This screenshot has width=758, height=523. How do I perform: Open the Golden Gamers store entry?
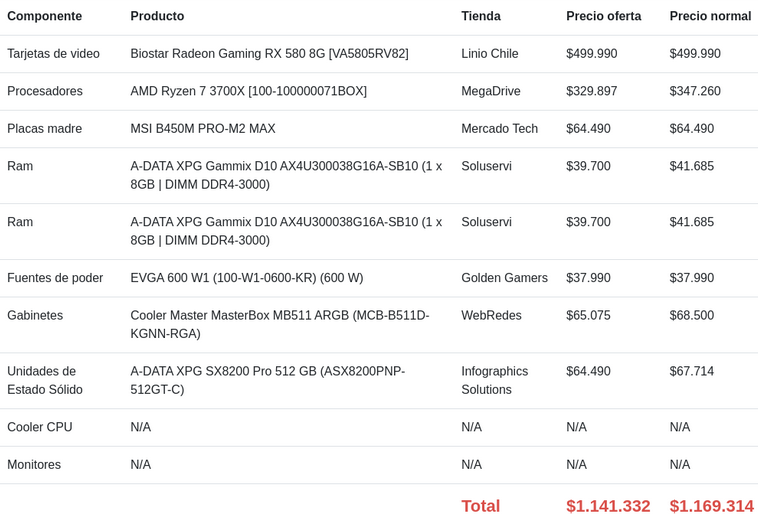[x=504, y=278]
